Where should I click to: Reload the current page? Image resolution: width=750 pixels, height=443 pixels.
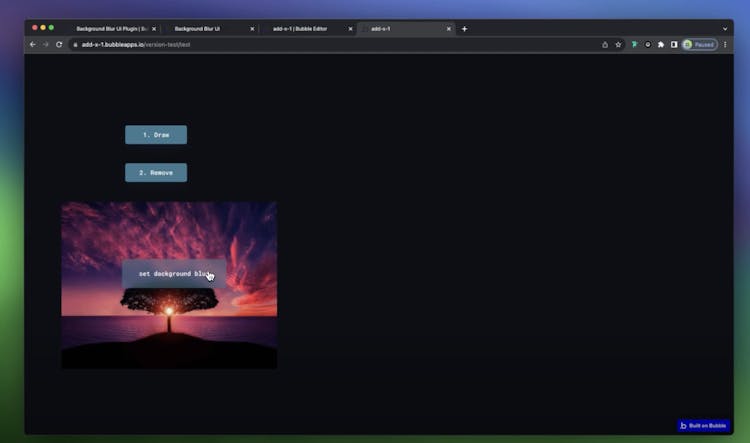pos(59,44)
